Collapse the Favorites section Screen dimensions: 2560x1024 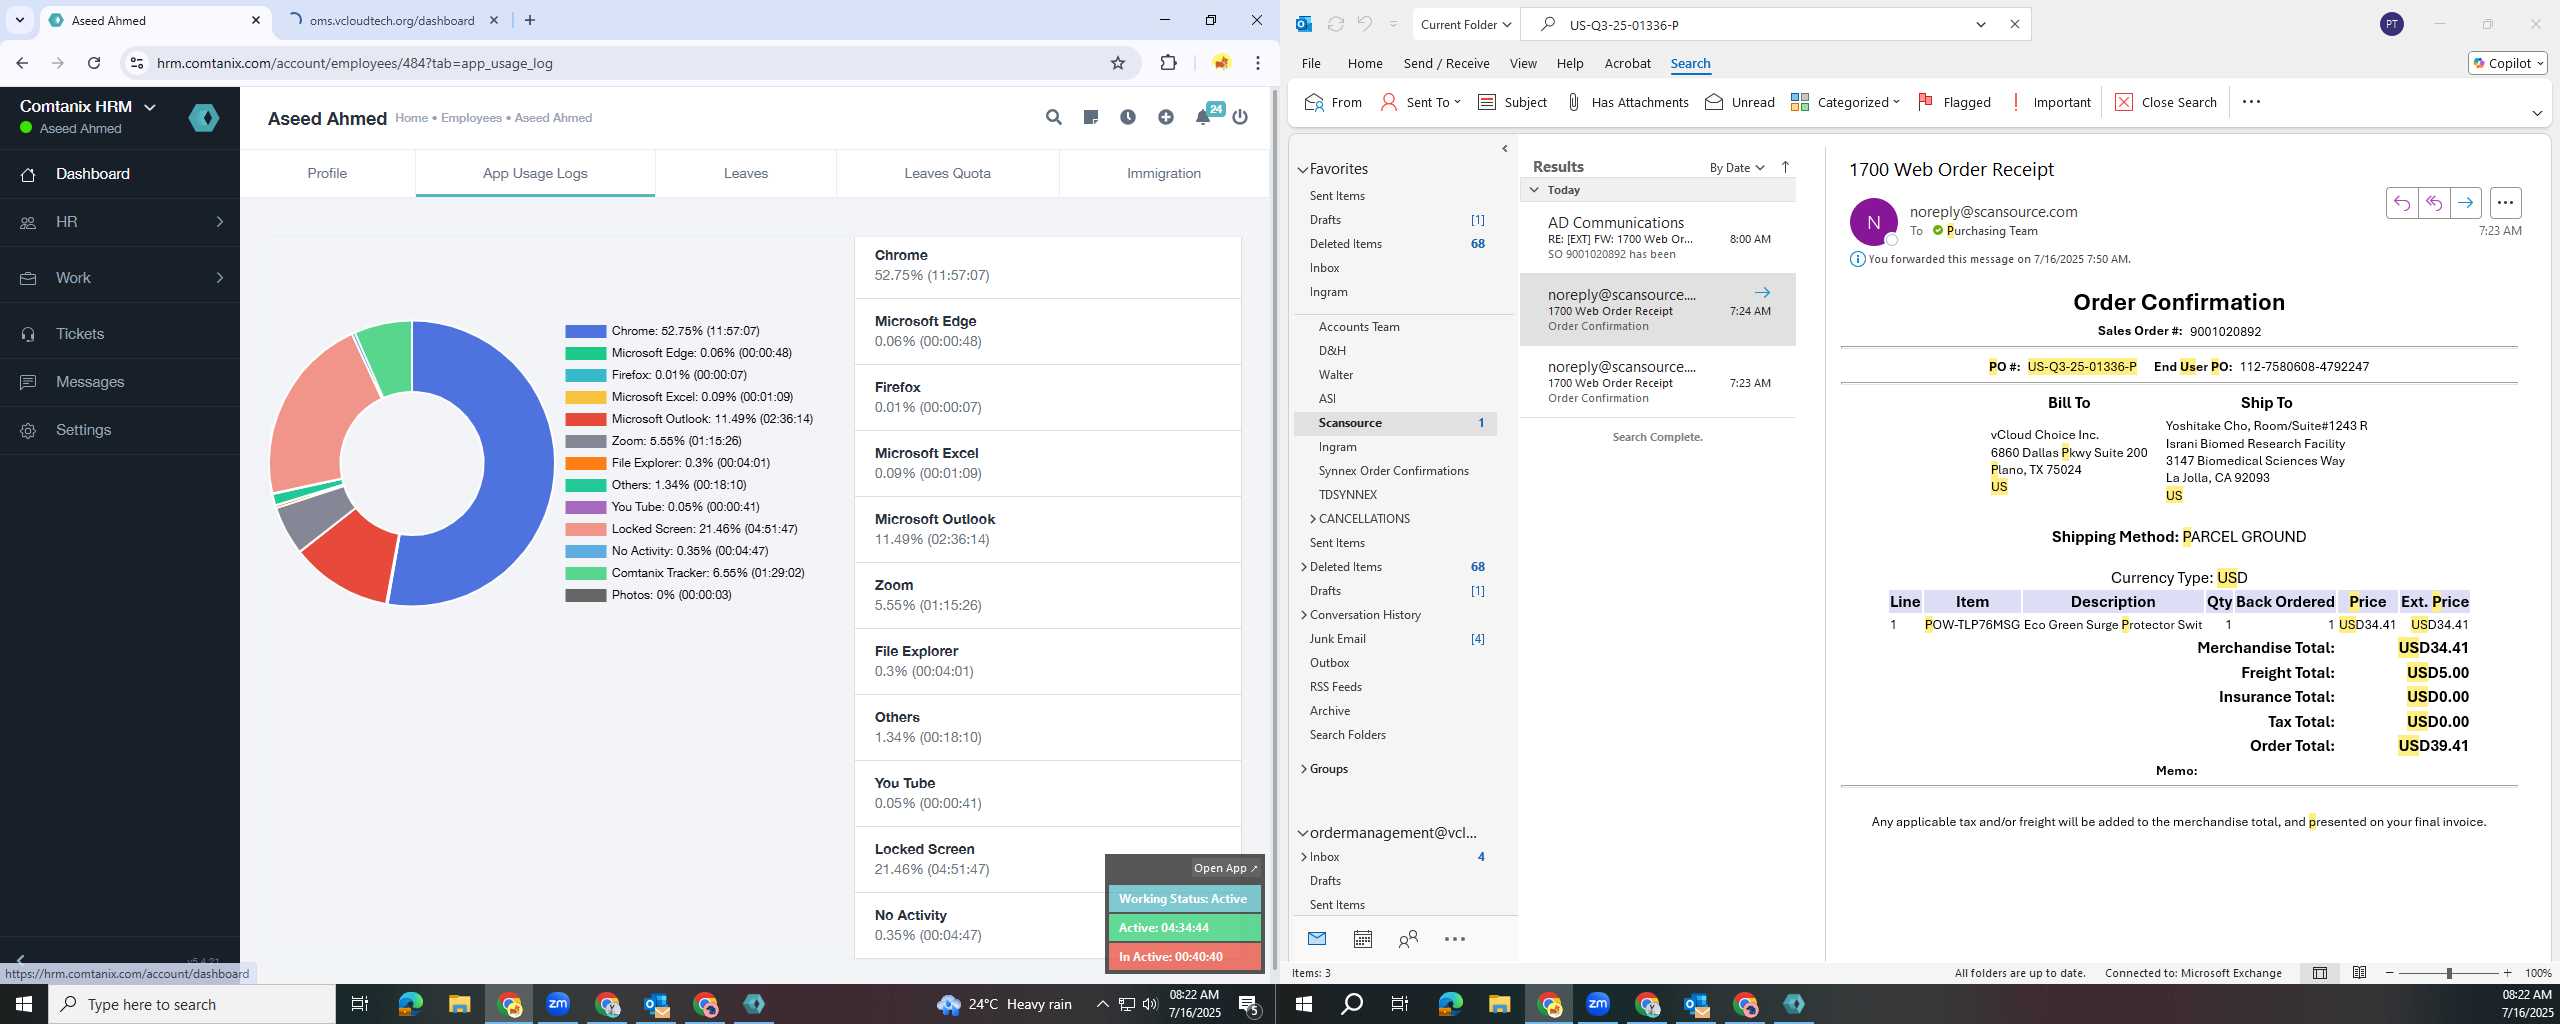(x=1303, y=169)
